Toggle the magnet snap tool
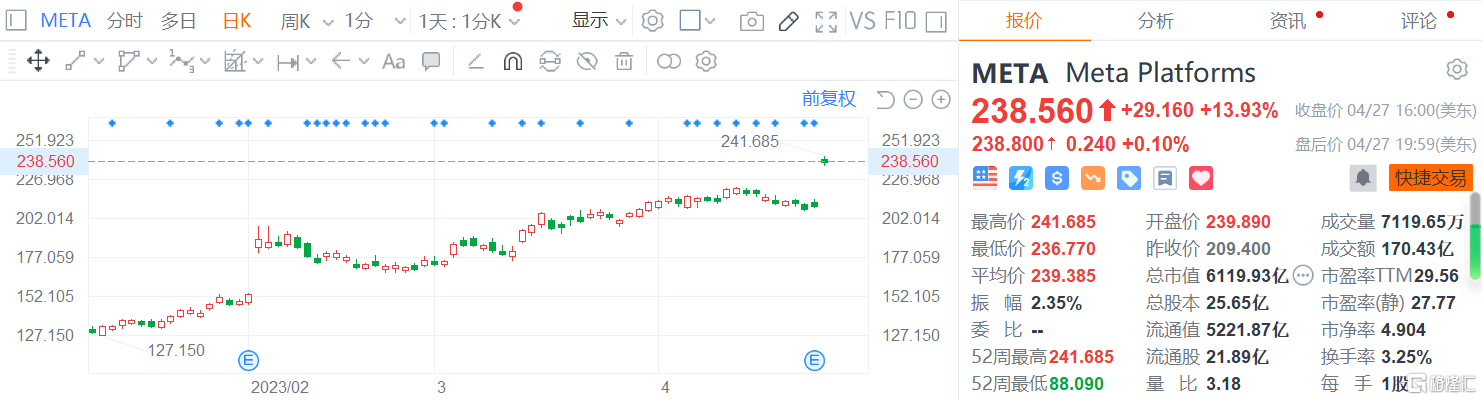This screenshot has height=400, width=1482. (512, 62)
